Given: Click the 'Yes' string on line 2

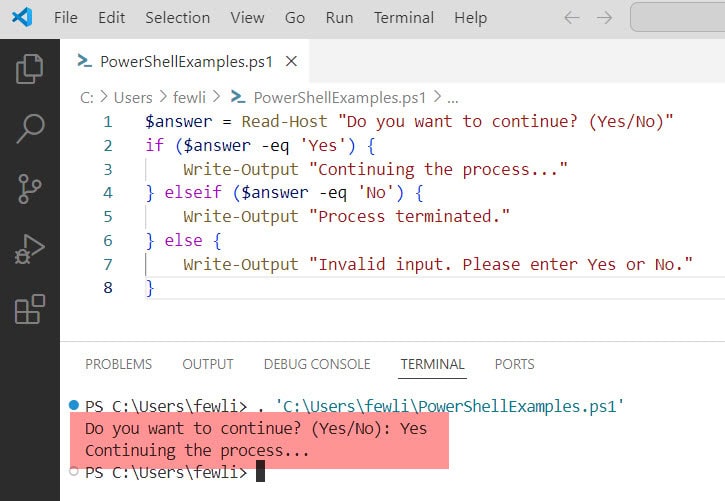Looking at the screenshot, I should pyautogui.click(x=323, y=146).
